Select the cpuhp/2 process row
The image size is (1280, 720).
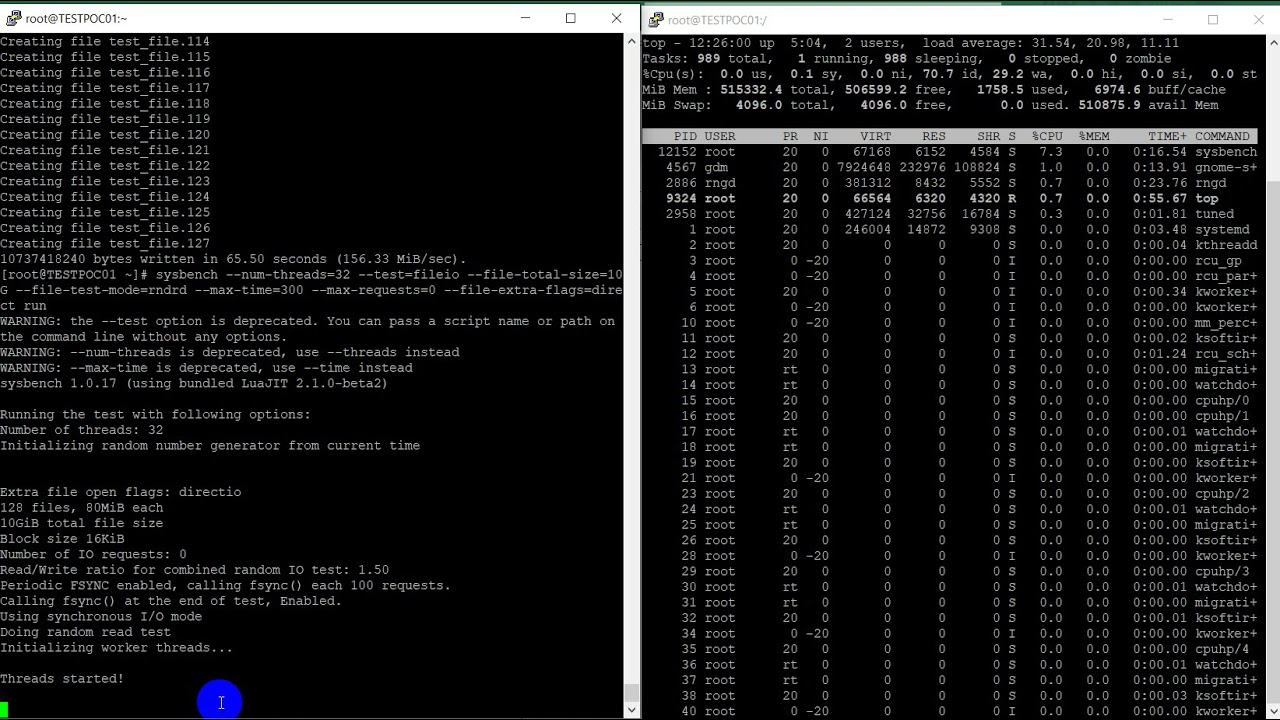coord(950,493)
